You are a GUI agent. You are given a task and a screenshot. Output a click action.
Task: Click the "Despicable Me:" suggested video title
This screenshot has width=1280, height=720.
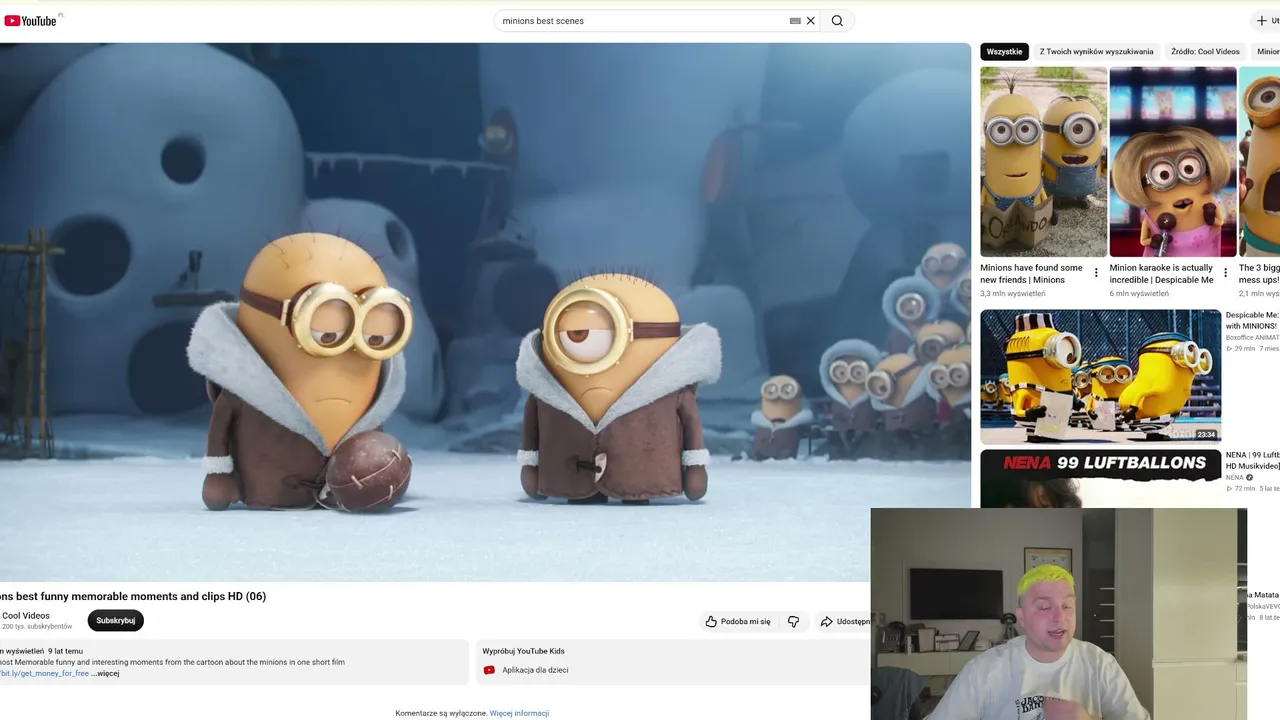coord(1252,320)
